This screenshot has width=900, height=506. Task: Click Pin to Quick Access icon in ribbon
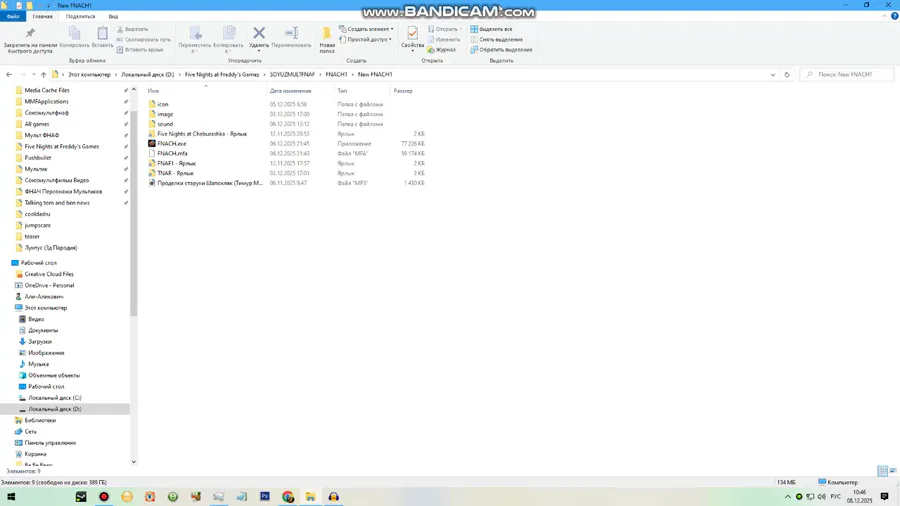(x=30, y=33)
